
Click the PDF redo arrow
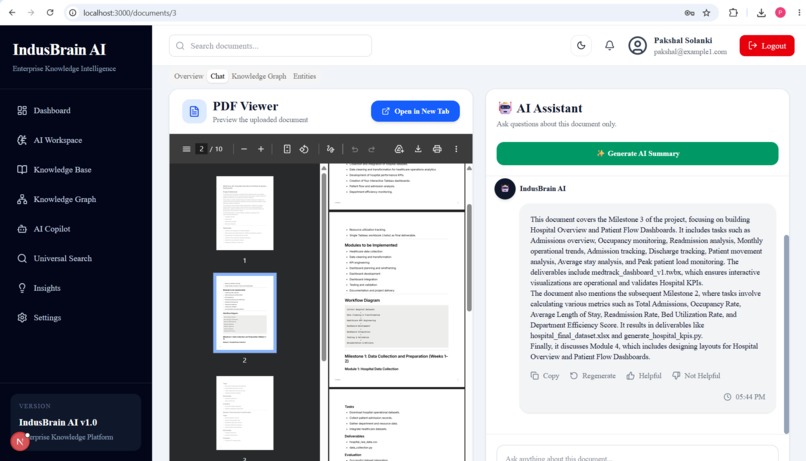click(372, 149)
